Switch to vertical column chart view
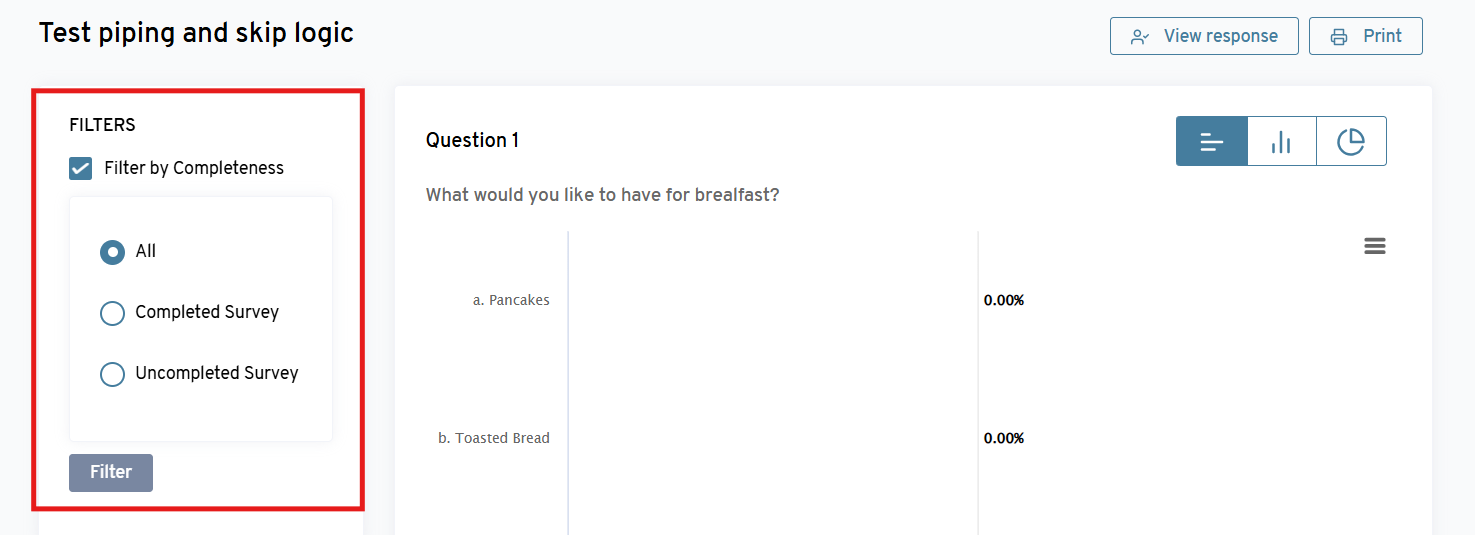Image resolution: width=1475 pixels, height=535 pixels. tap(1281, 142)
